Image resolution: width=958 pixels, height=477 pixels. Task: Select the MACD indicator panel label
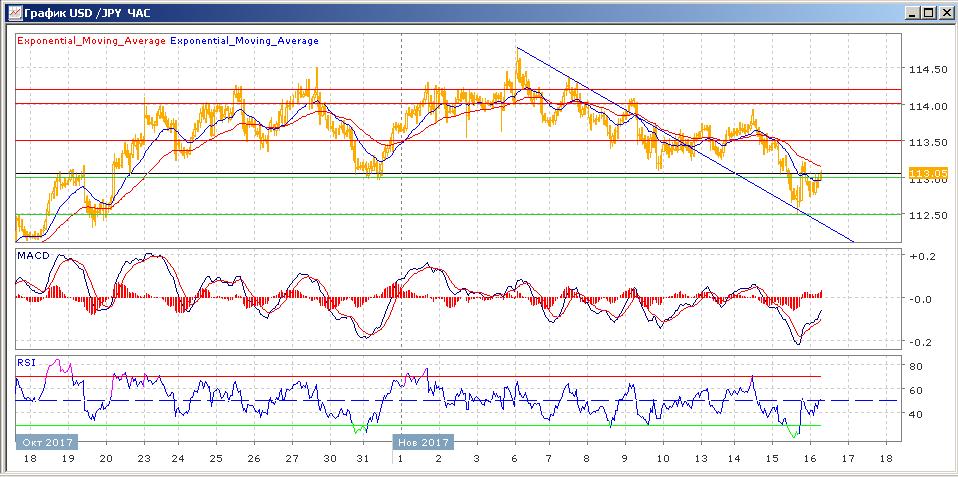tap(32, 257)
